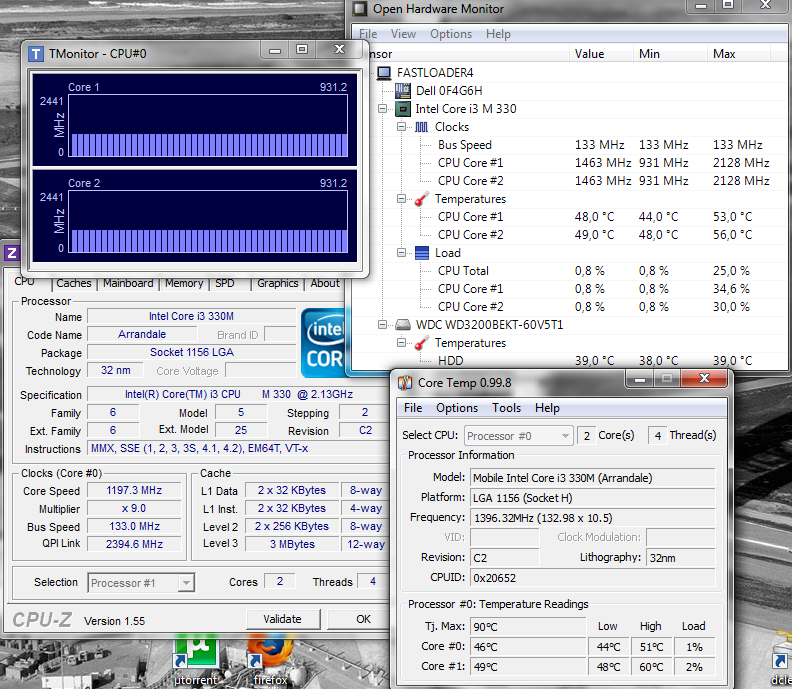This screenshot has height=689, width=792.
Task: Open Options menu in Open Hardware Monitor
Action: coord(451,34)
